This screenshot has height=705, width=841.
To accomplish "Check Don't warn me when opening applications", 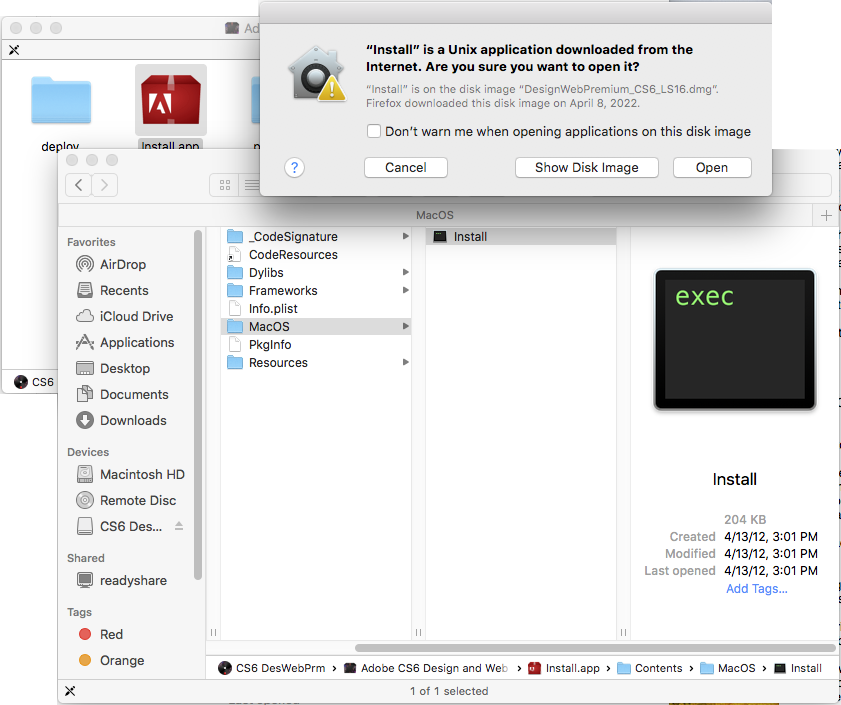I will pyautogui.click(x=374, y=131).
